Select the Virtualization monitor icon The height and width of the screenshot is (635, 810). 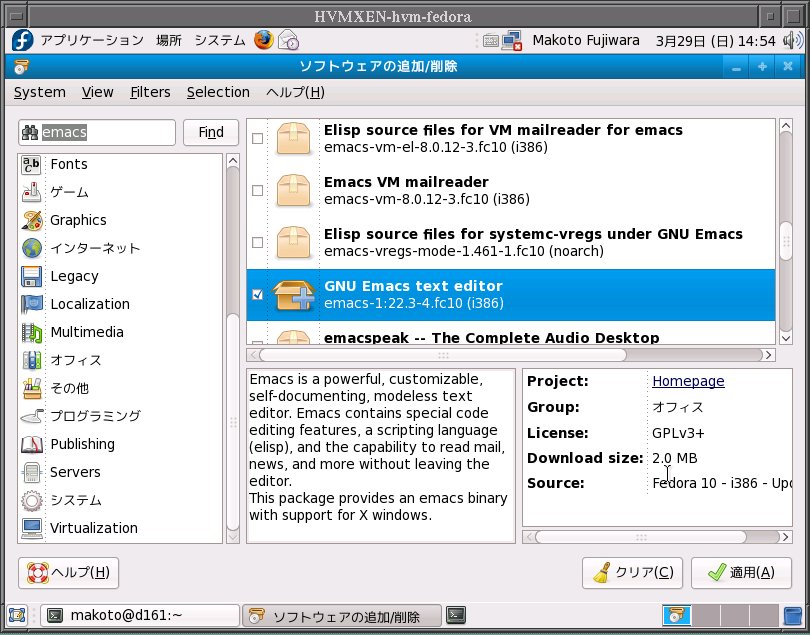(x=32, y=528)
